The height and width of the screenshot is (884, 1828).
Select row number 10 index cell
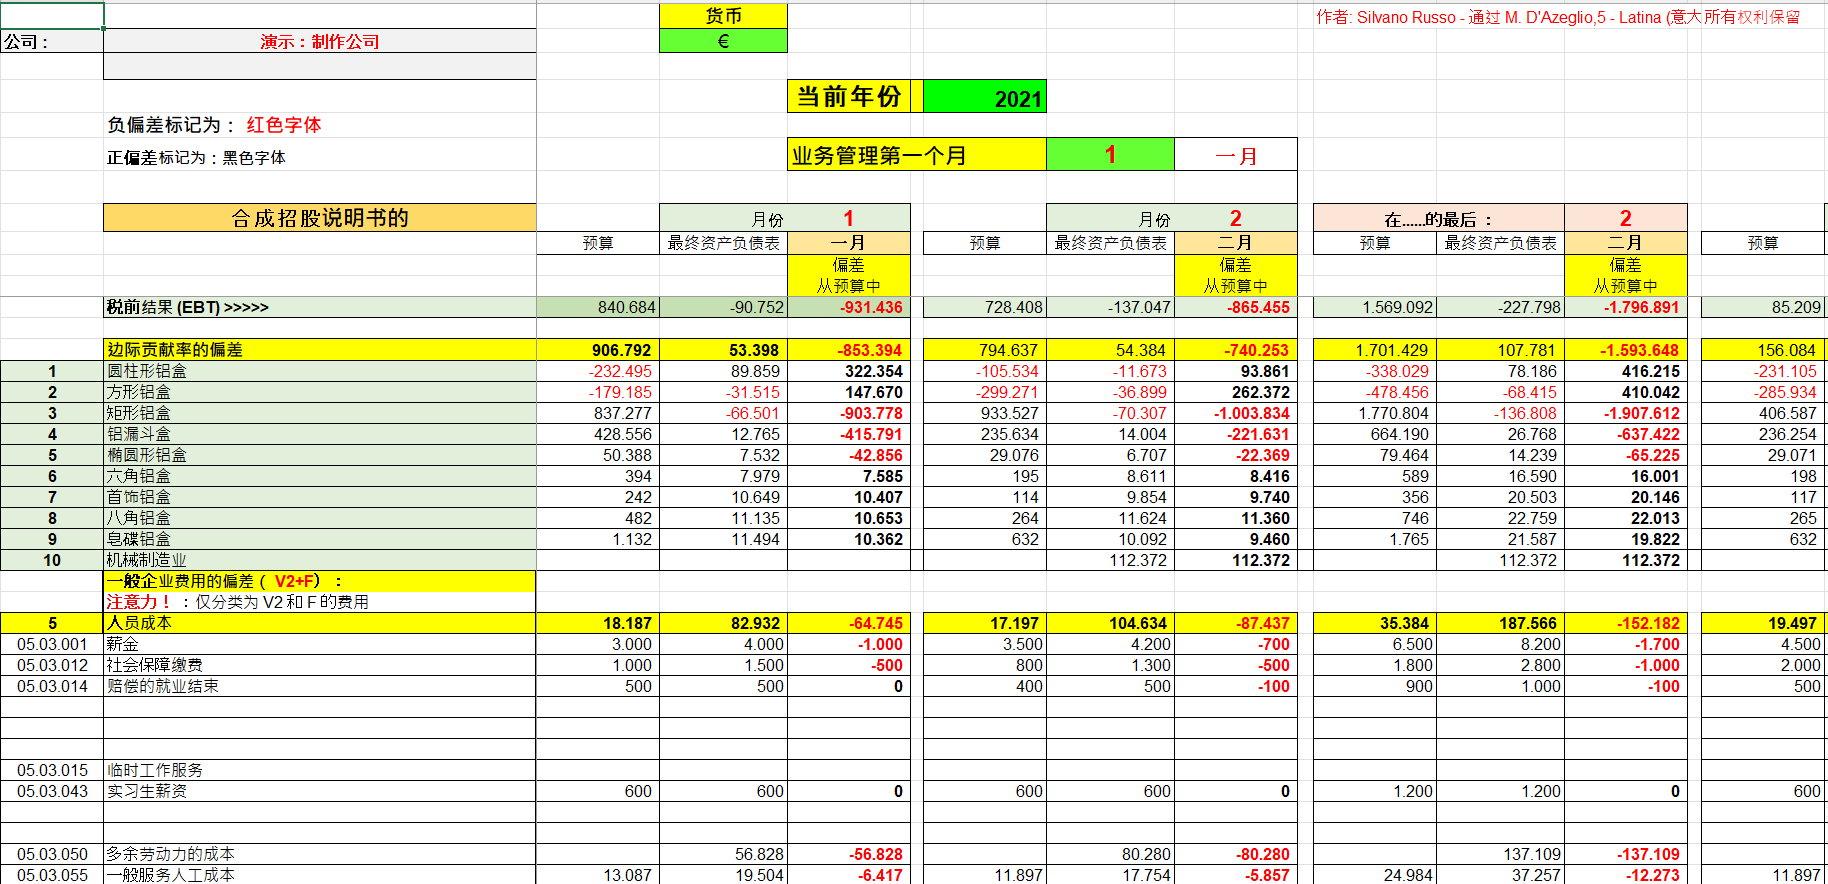coord(52,559)
